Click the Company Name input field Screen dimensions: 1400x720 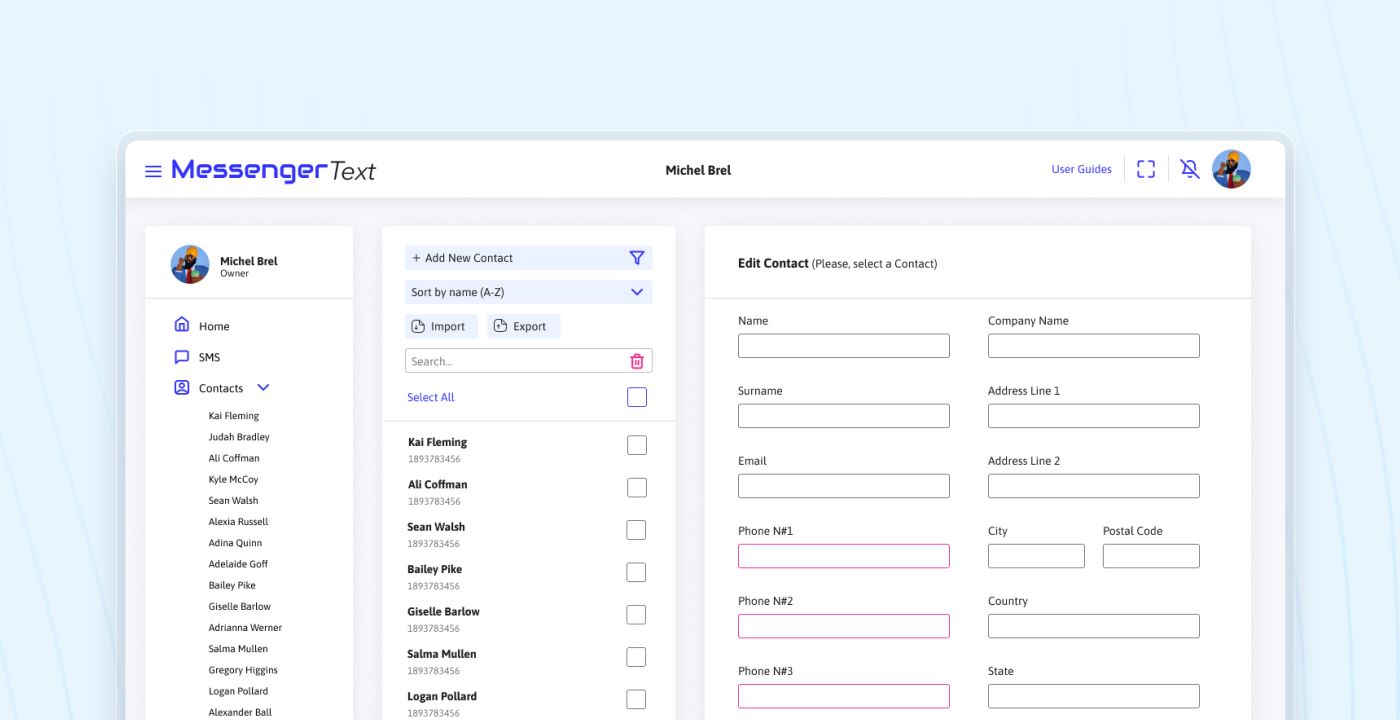tap(1094, 346)
